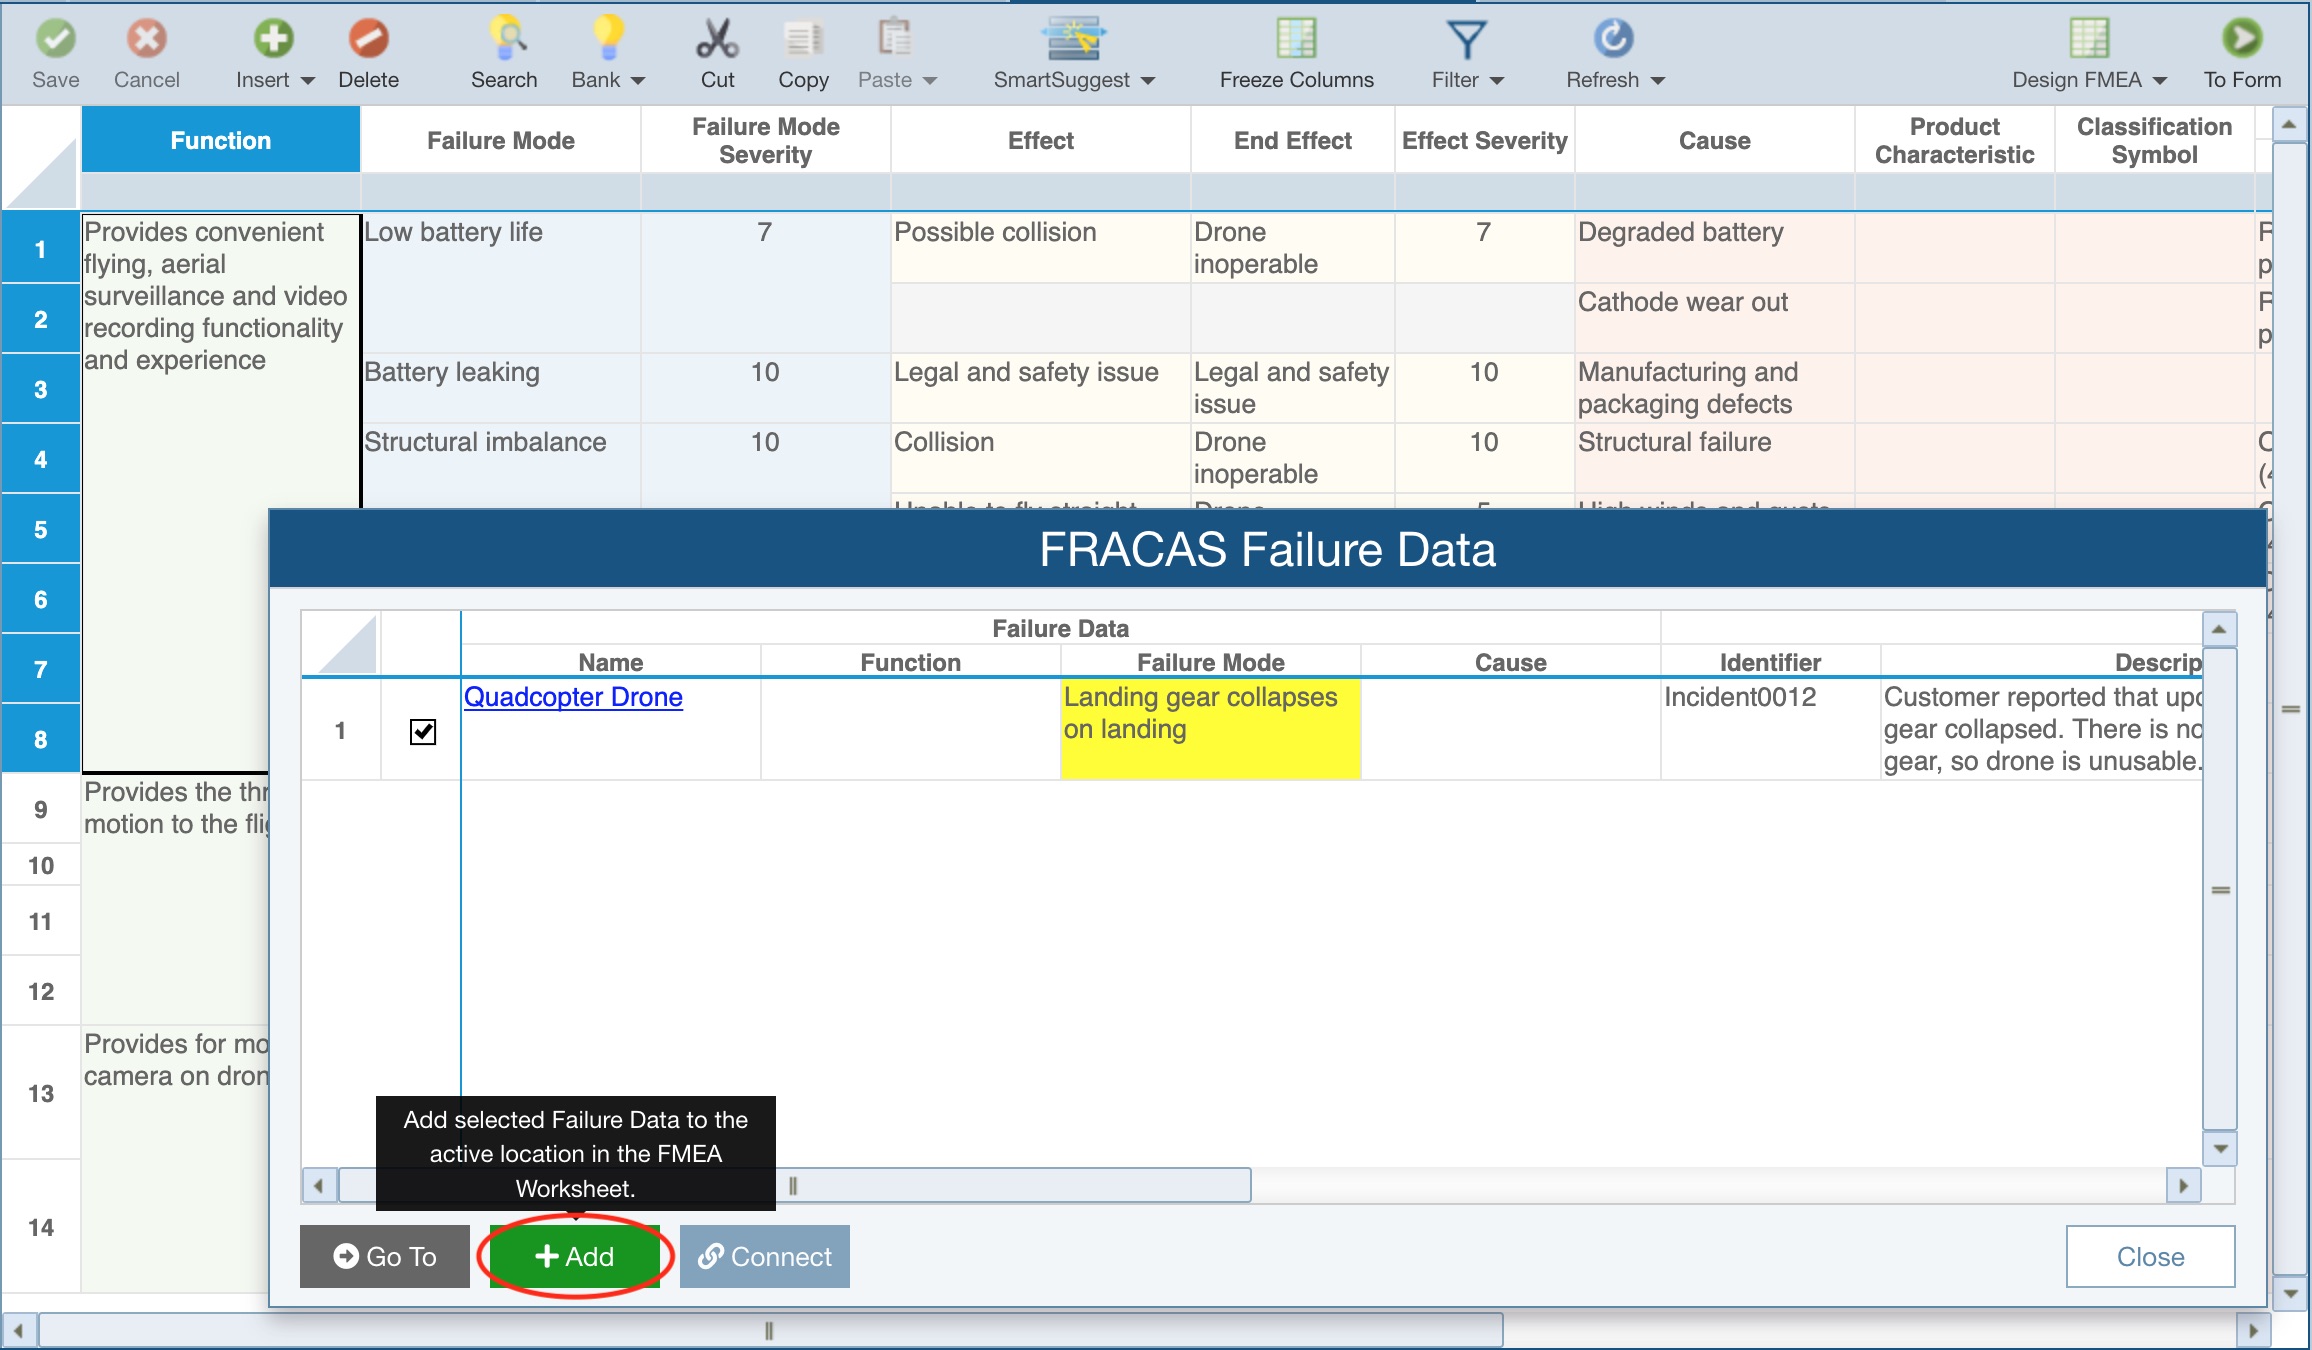Open the Refresh dropdown arrow
The image size is (2312, 1350).
(x=1658, y=81)
